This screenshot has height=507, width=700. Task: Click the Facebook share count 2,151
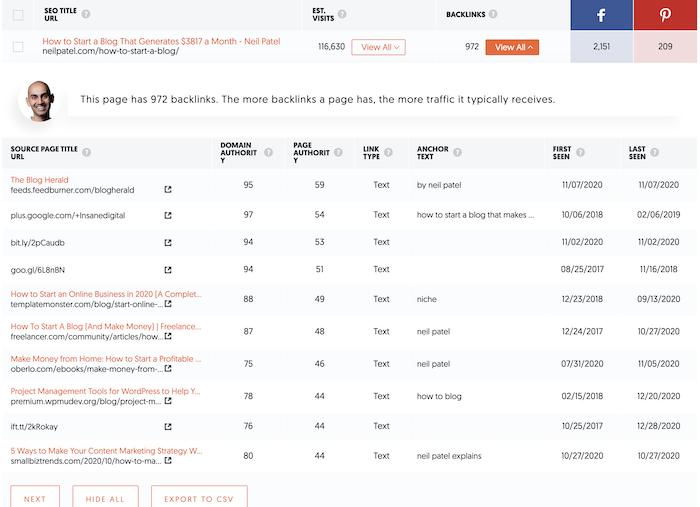[601, 46]
